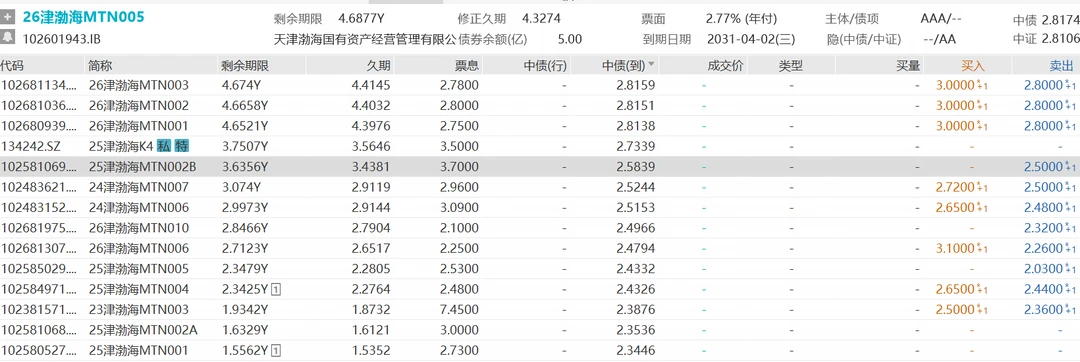Select the 24津渤海MTN007 row

[x=540, y=187]
